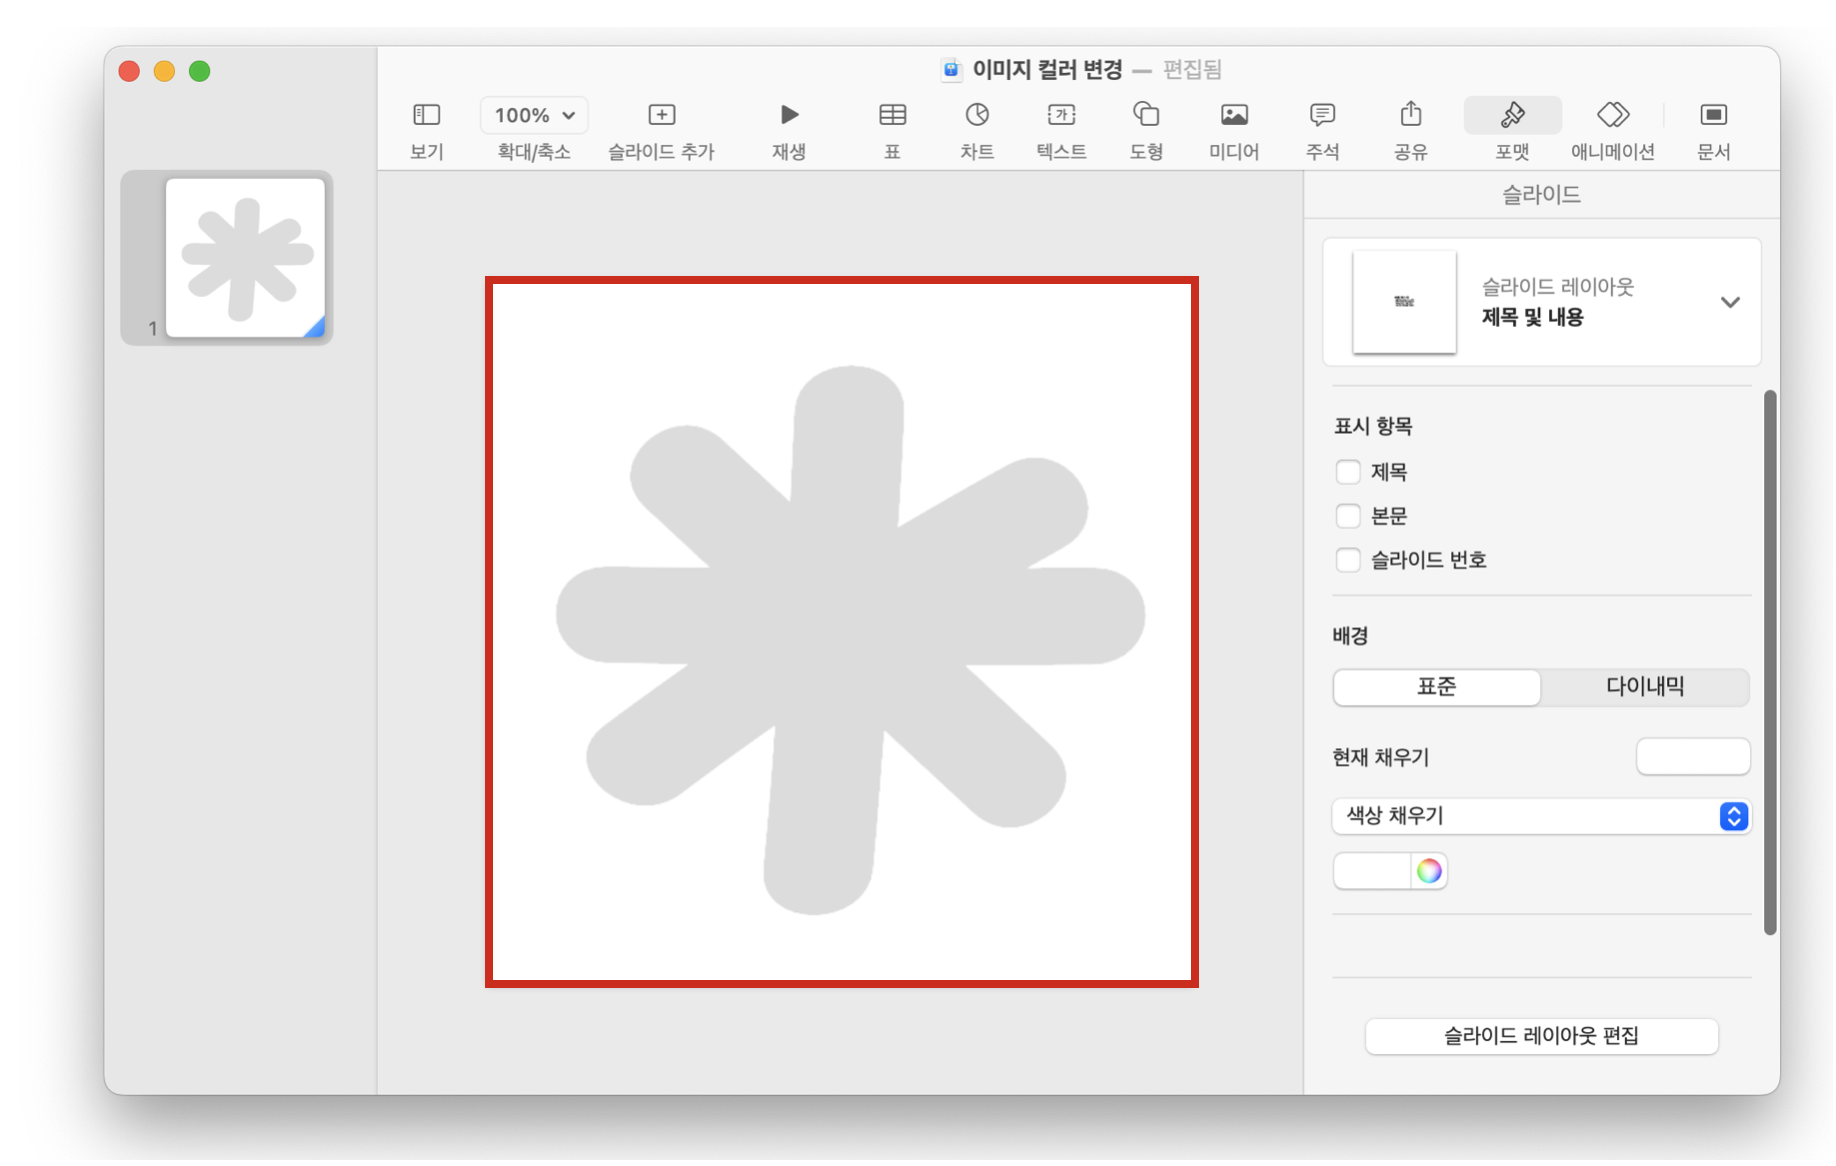Click the 슬라이드 inspector tab header
Image resolution: width=1836 pixels, height=1166 pixels.
pos(1541,194)
